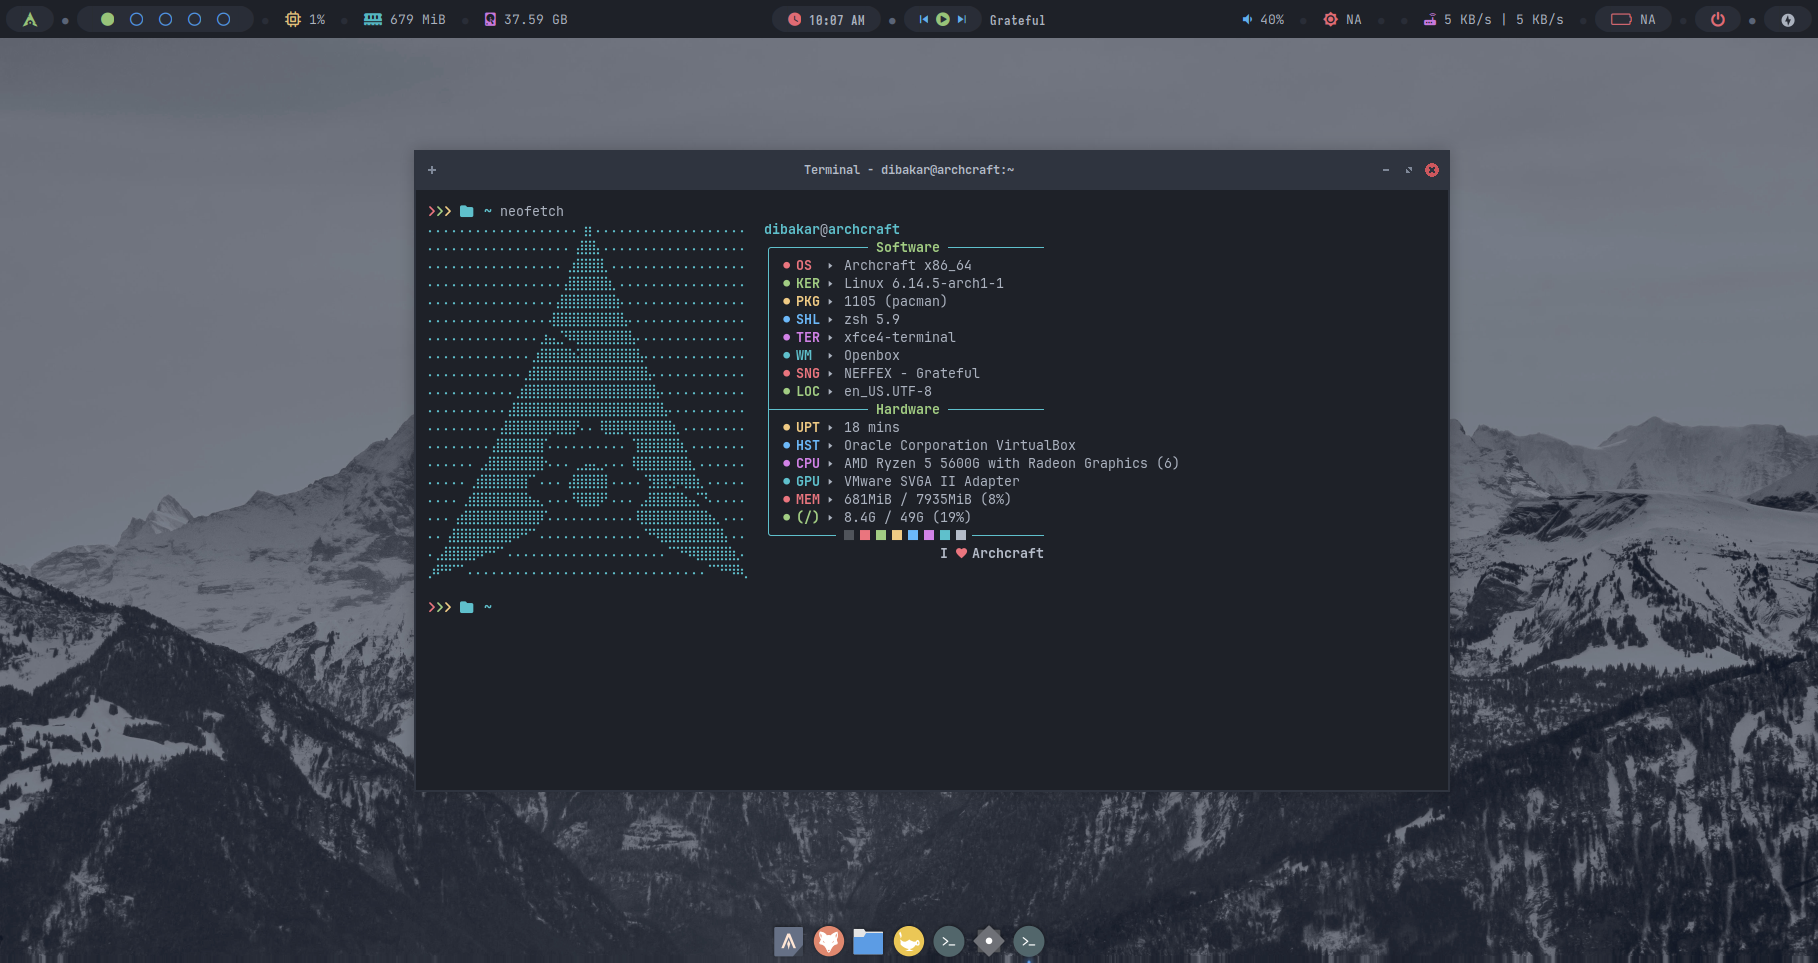Image resolution: width=1818 pixels, height=963 pixels.
Task: Focus the running terminal icon at the dock's end
Action: coord(1029,941)
